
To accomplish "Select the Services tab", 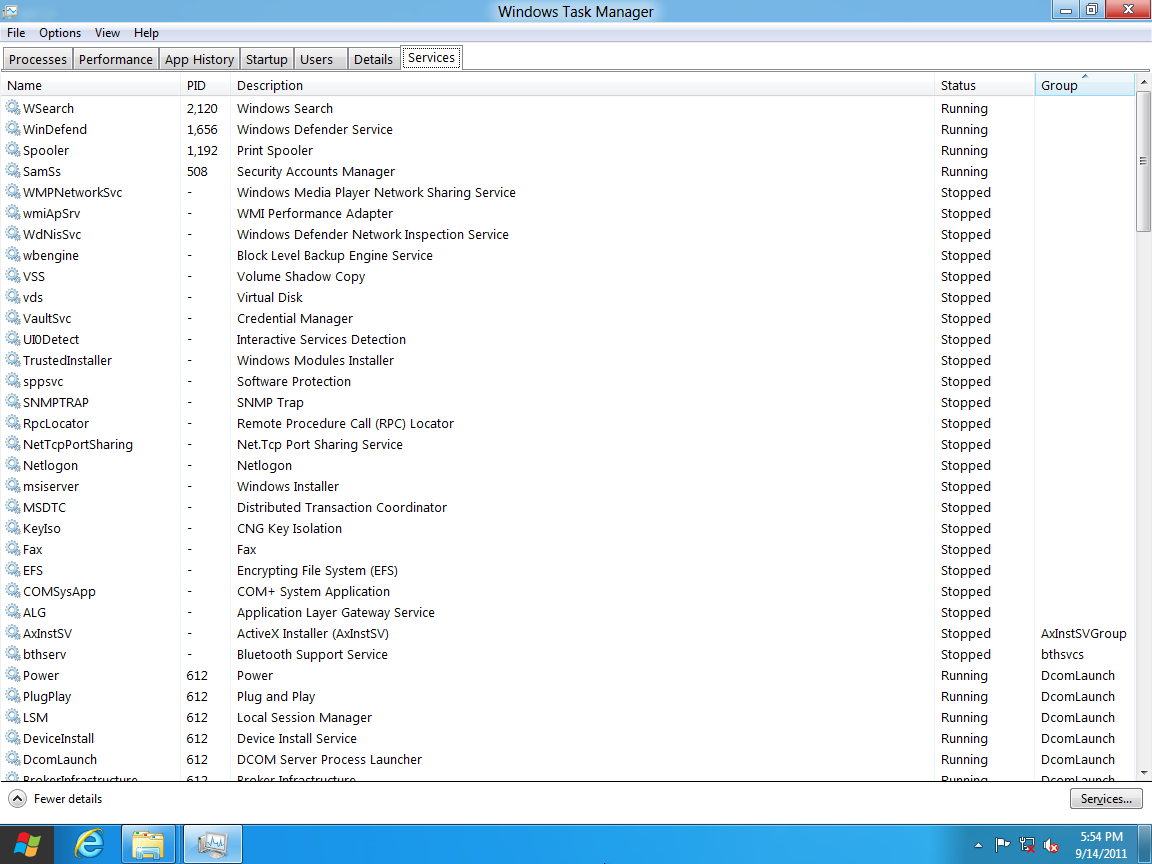I will click(x=431, y=57).
